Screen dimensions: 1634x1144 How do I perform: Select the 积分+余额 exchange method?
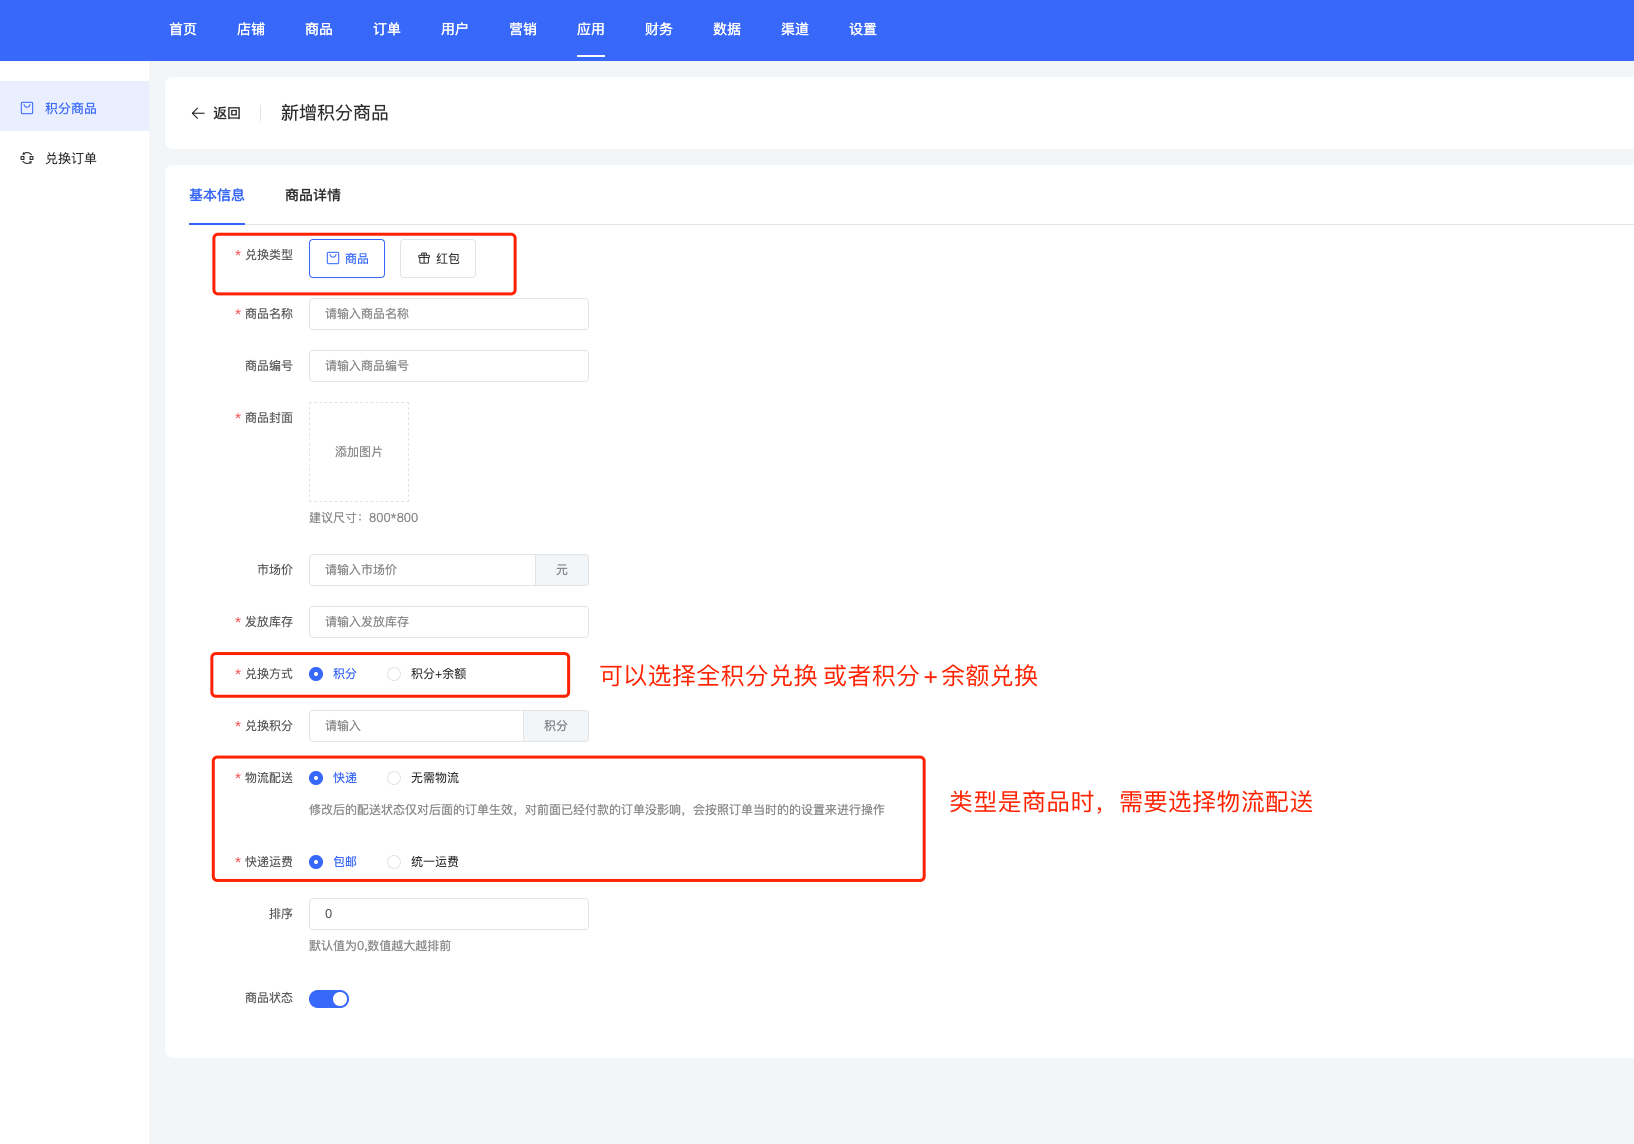(x=394, y=674)
